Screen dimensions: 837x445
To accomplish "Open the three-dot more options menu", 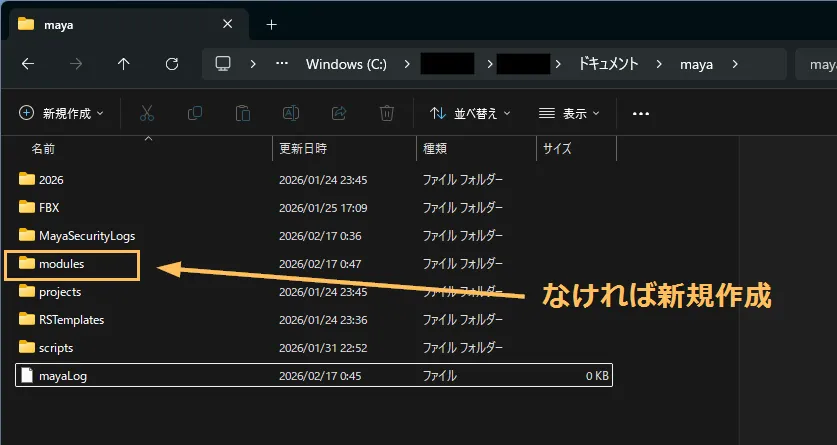I will point(641,114).
